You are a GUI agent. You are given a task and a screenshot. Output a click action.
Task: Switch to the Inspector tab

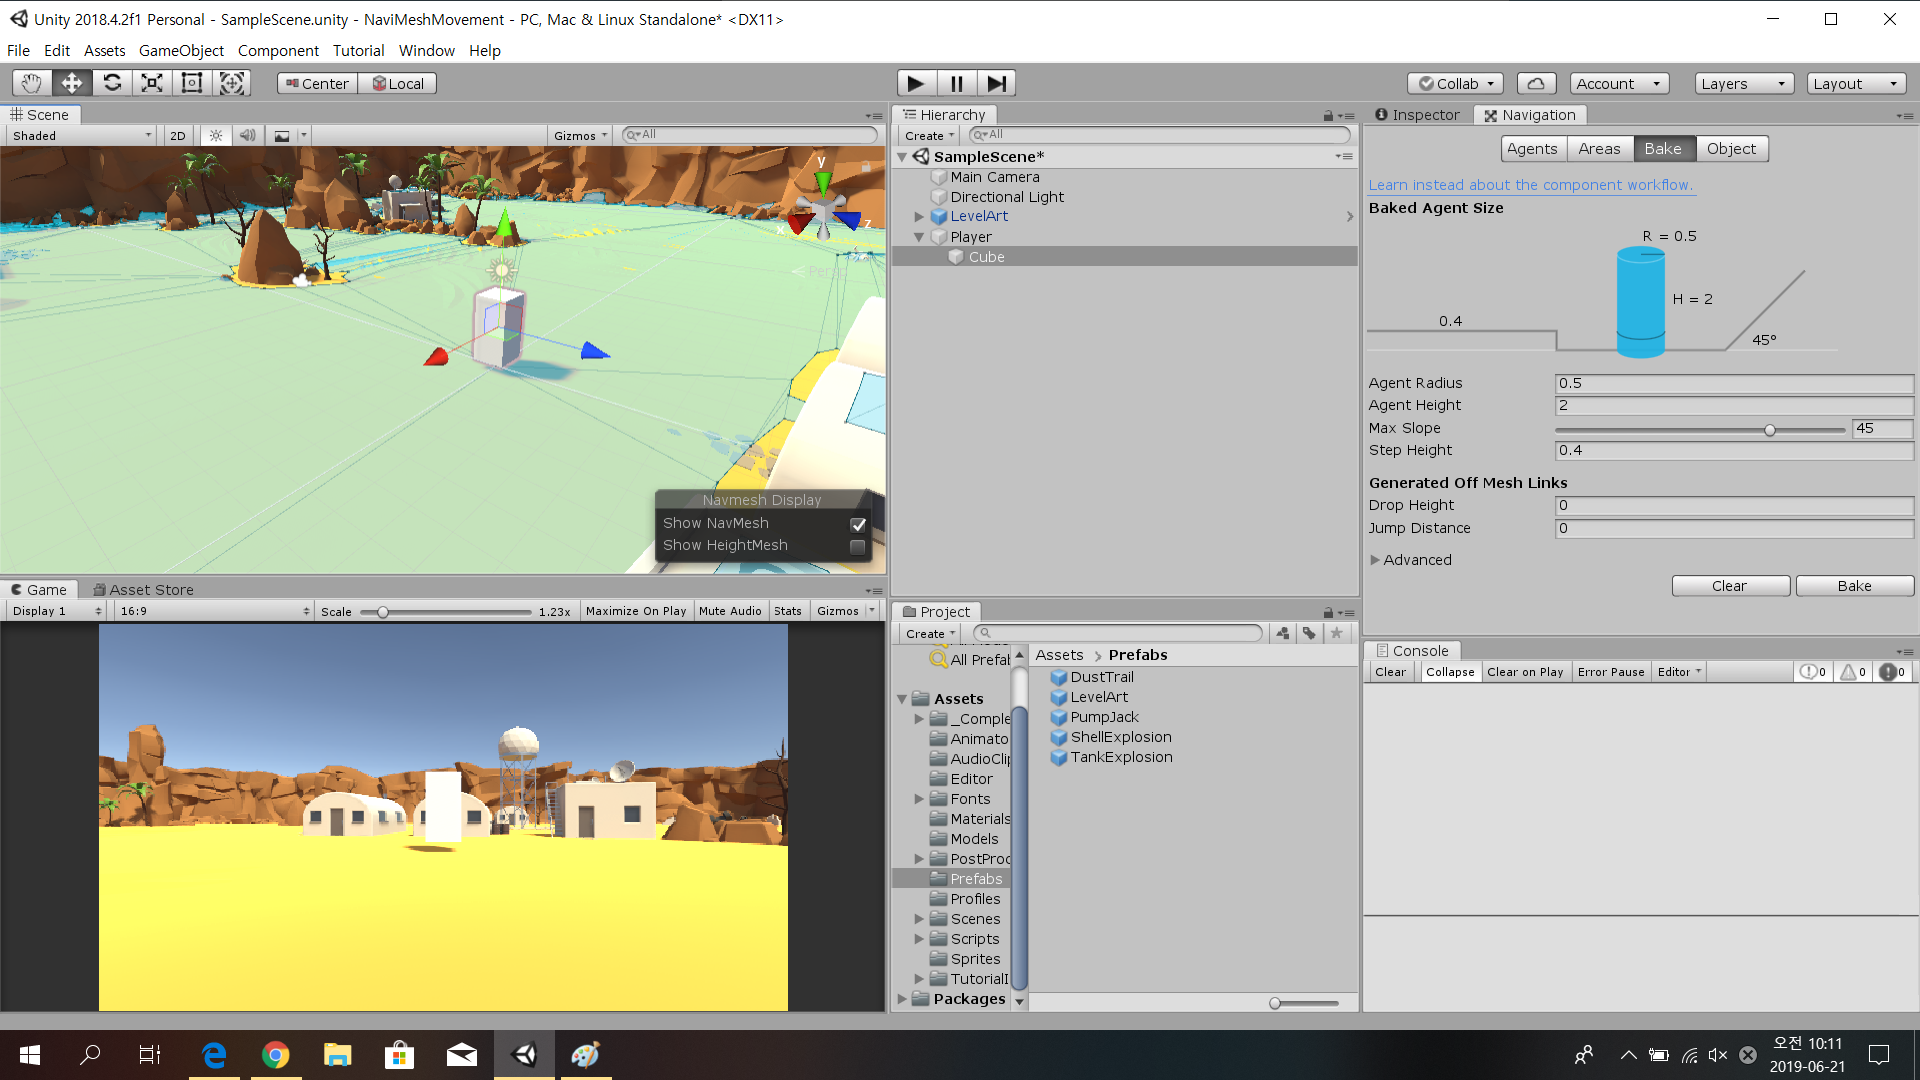point(1417,115)
